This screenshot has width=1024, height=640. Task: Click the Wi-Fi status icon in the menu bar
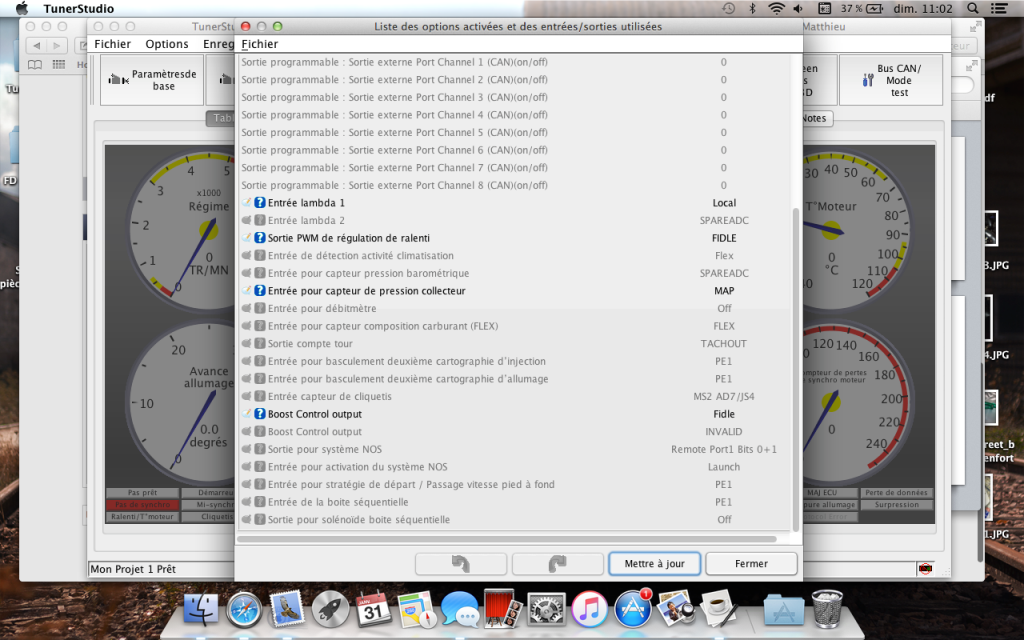(776, 8)
